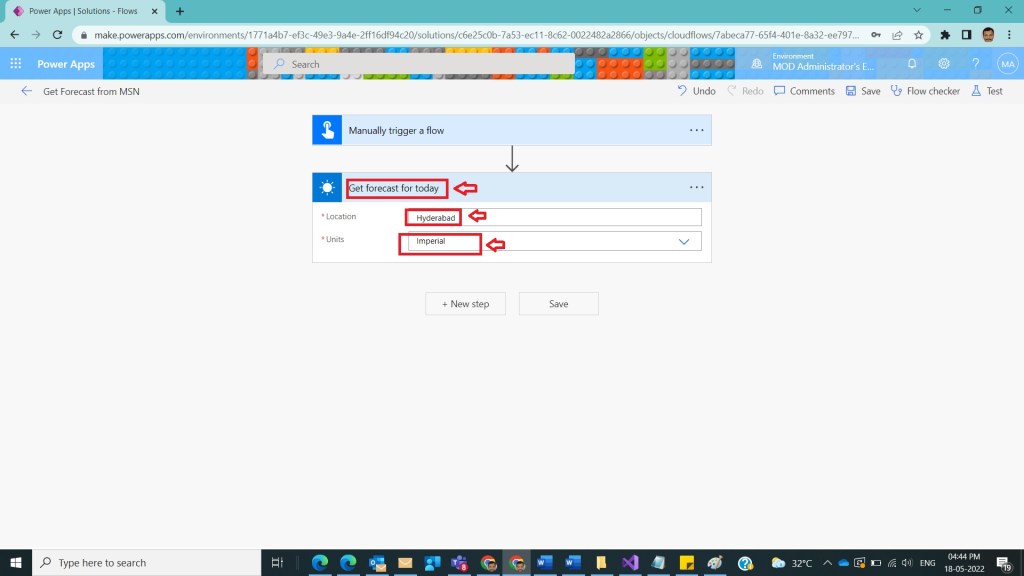Click the MSN Weather sun icon

click(327, 188)
